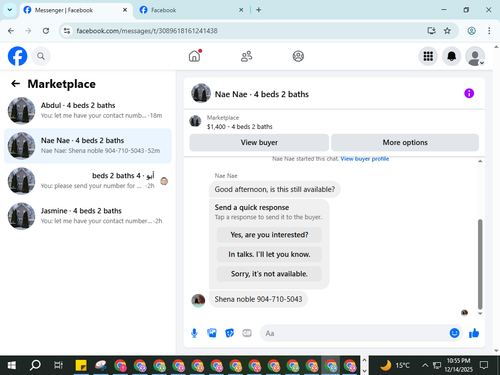Open the Groups icon in top bar

tap(298, 56)
